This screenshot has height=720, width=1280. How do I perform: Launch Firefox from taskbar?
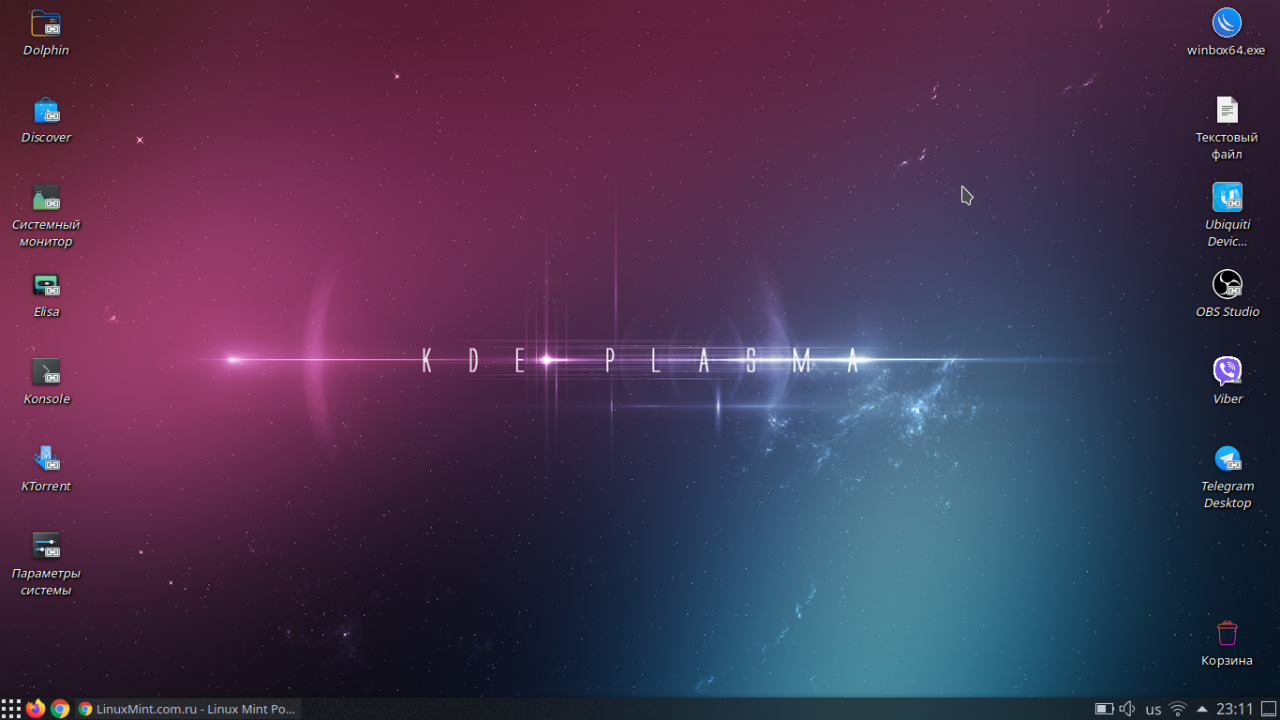[x=36, y=708]
